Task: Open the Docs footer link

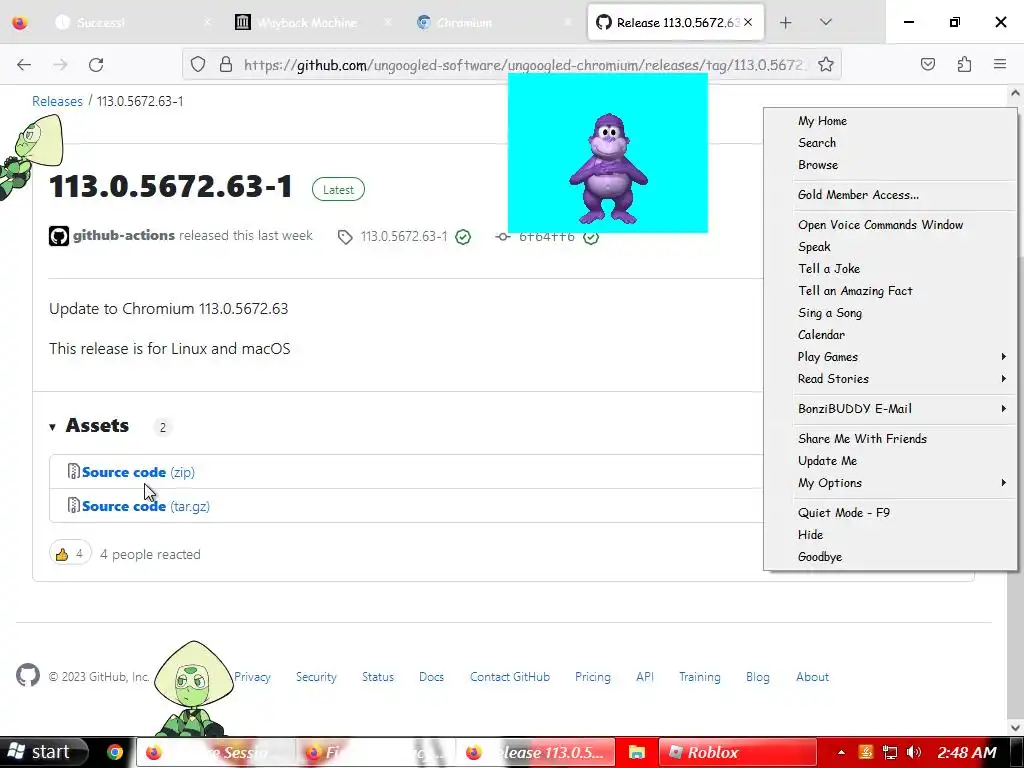Action: click(432, 677)
